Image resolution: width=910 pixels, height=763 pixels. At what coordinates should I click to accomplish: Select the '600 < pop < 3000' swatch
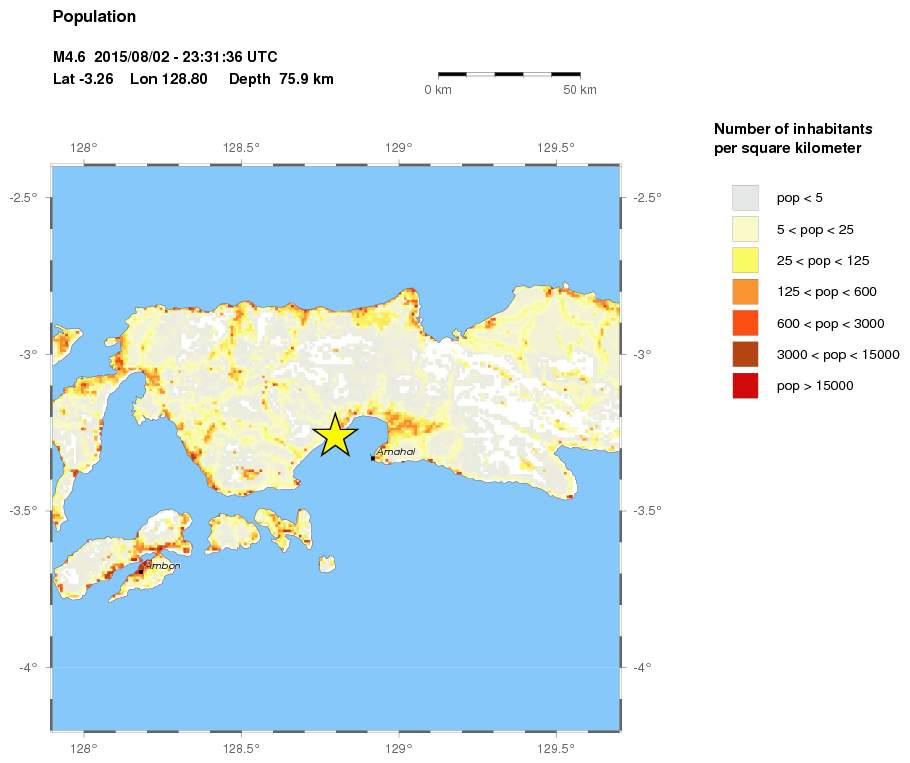click(745, 323)
